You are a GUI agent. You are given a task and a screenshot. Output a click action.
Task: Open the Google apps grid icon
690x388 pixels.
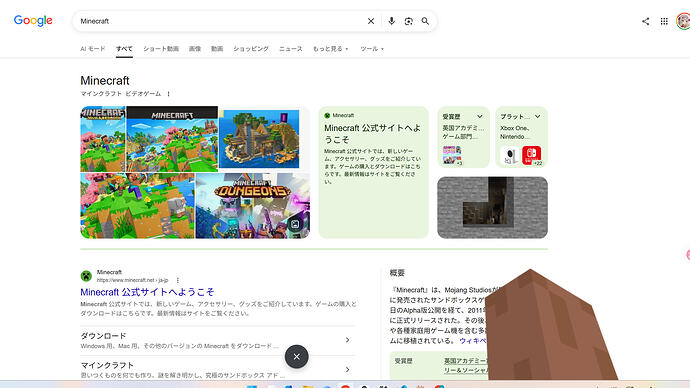pyautogui.click(x=664, y=21)
